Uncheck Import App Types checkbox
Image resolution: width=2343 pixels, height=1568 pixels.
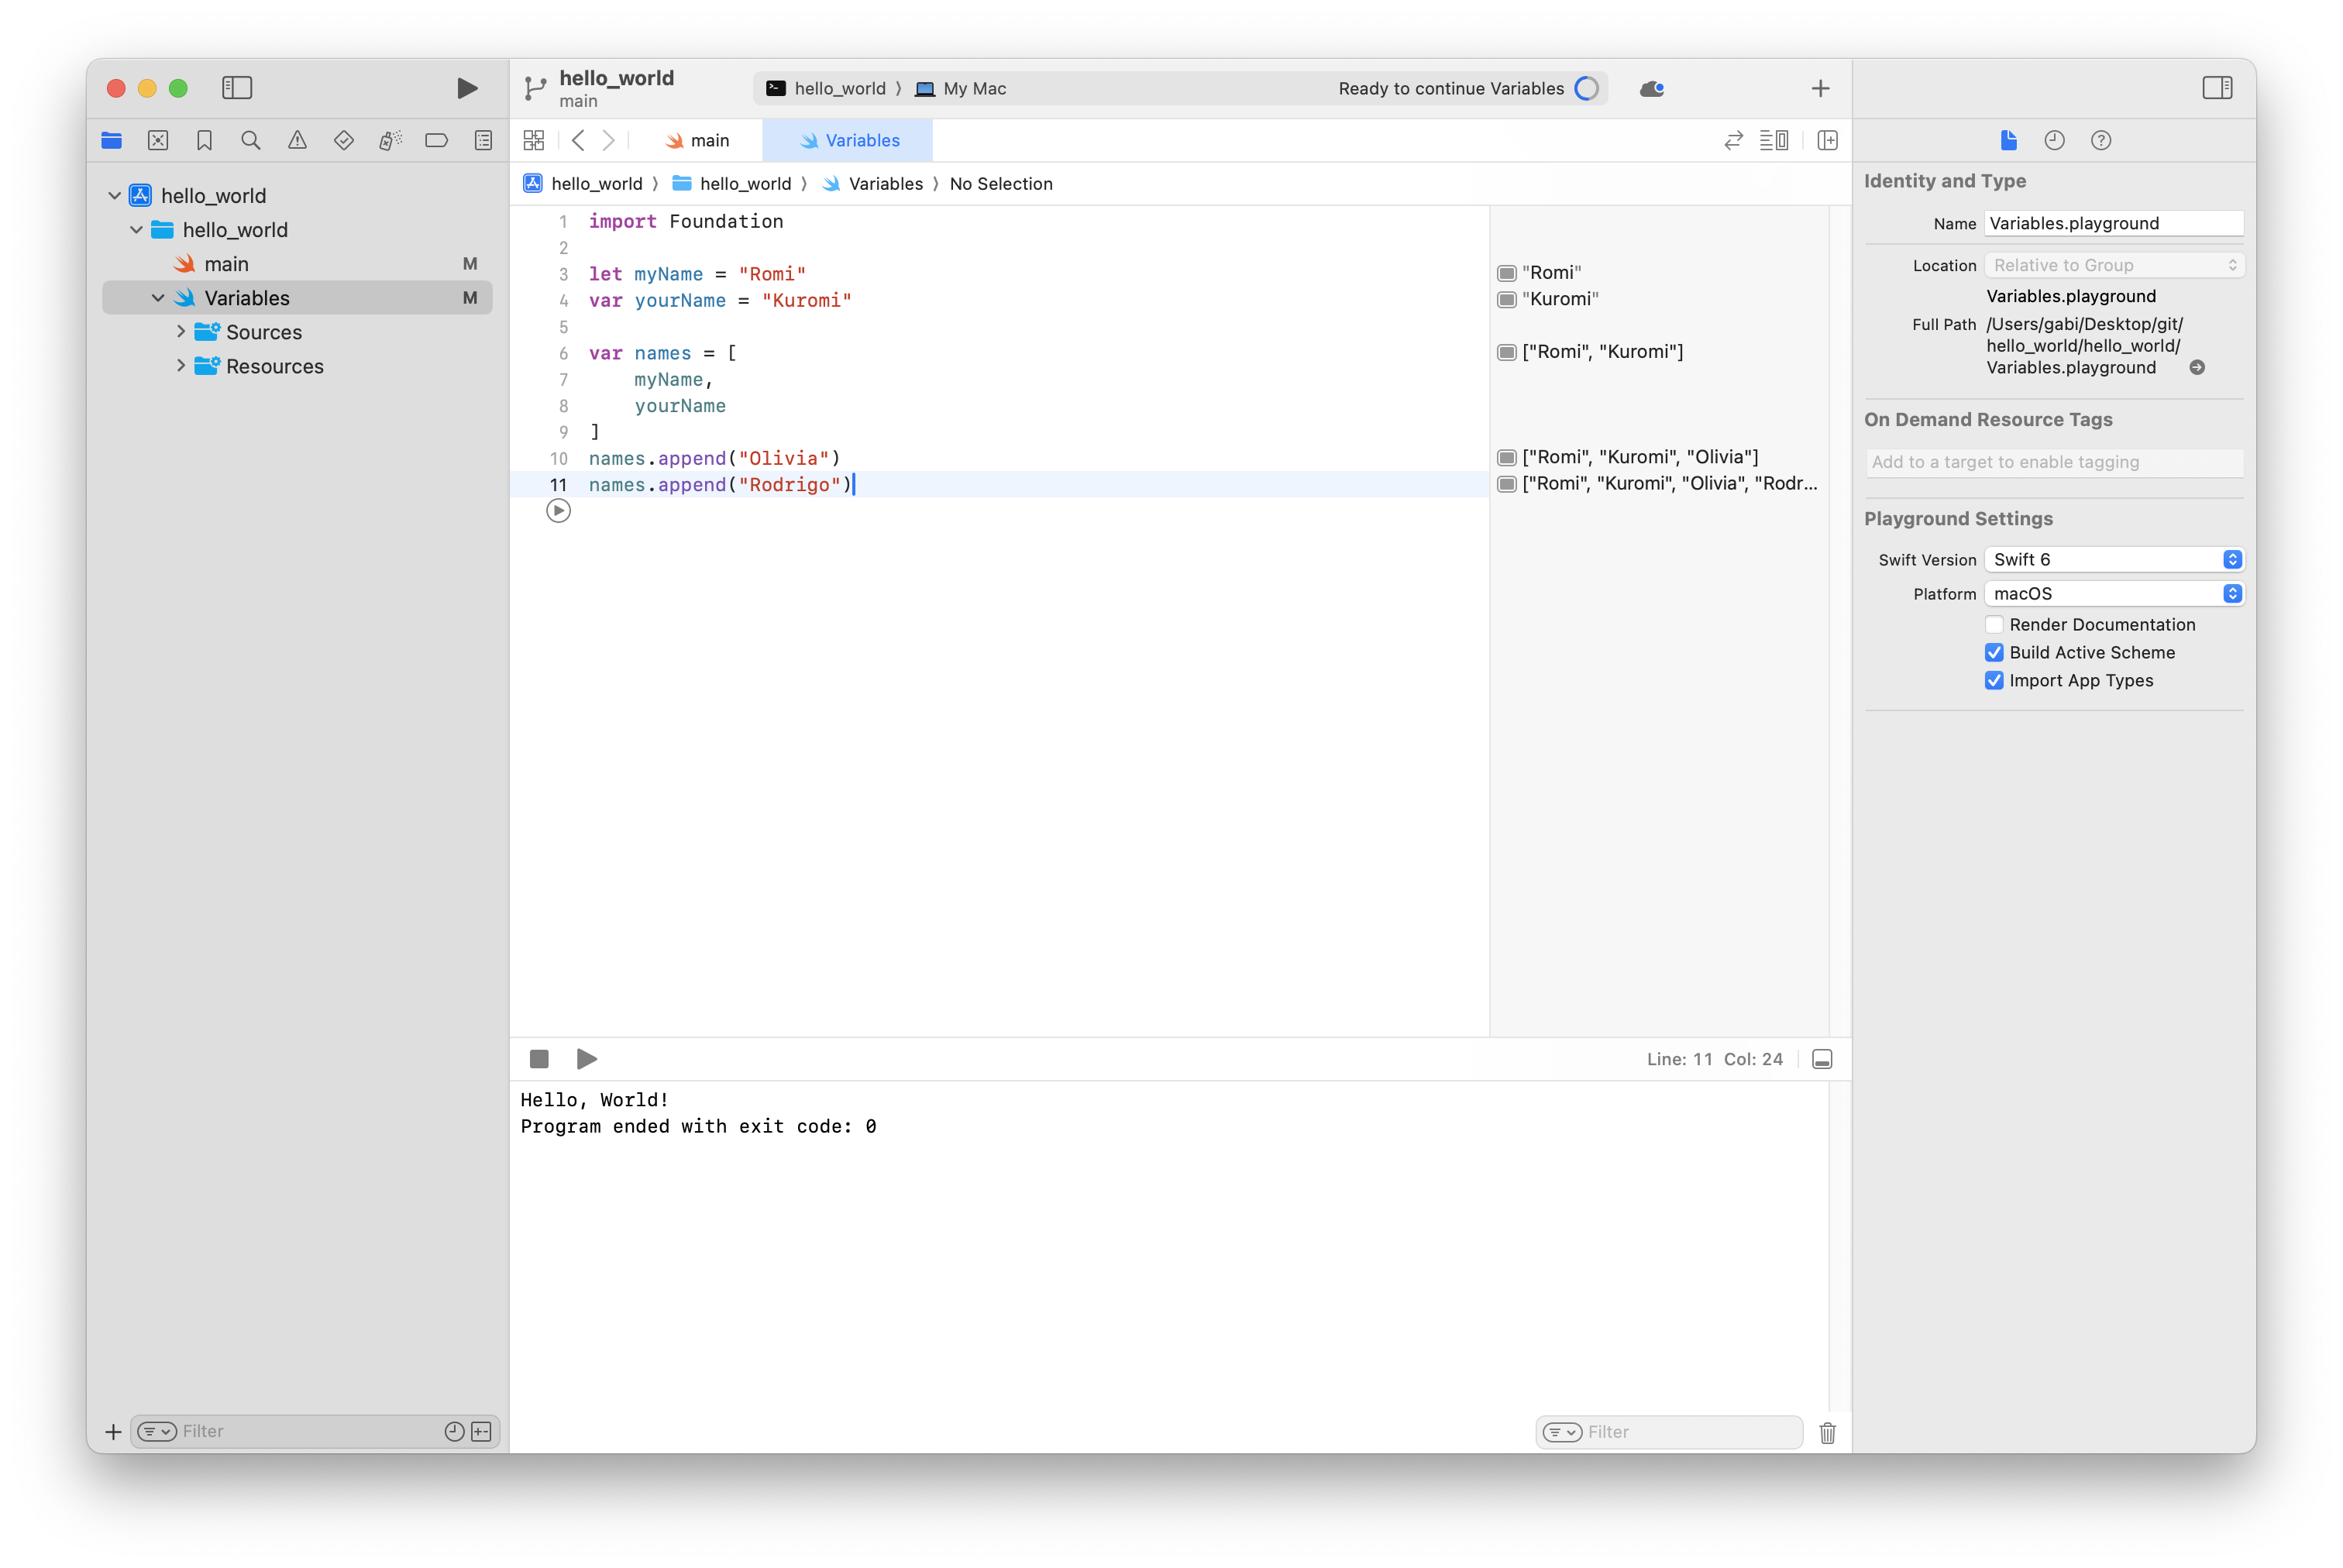(x=1993, y=681)
